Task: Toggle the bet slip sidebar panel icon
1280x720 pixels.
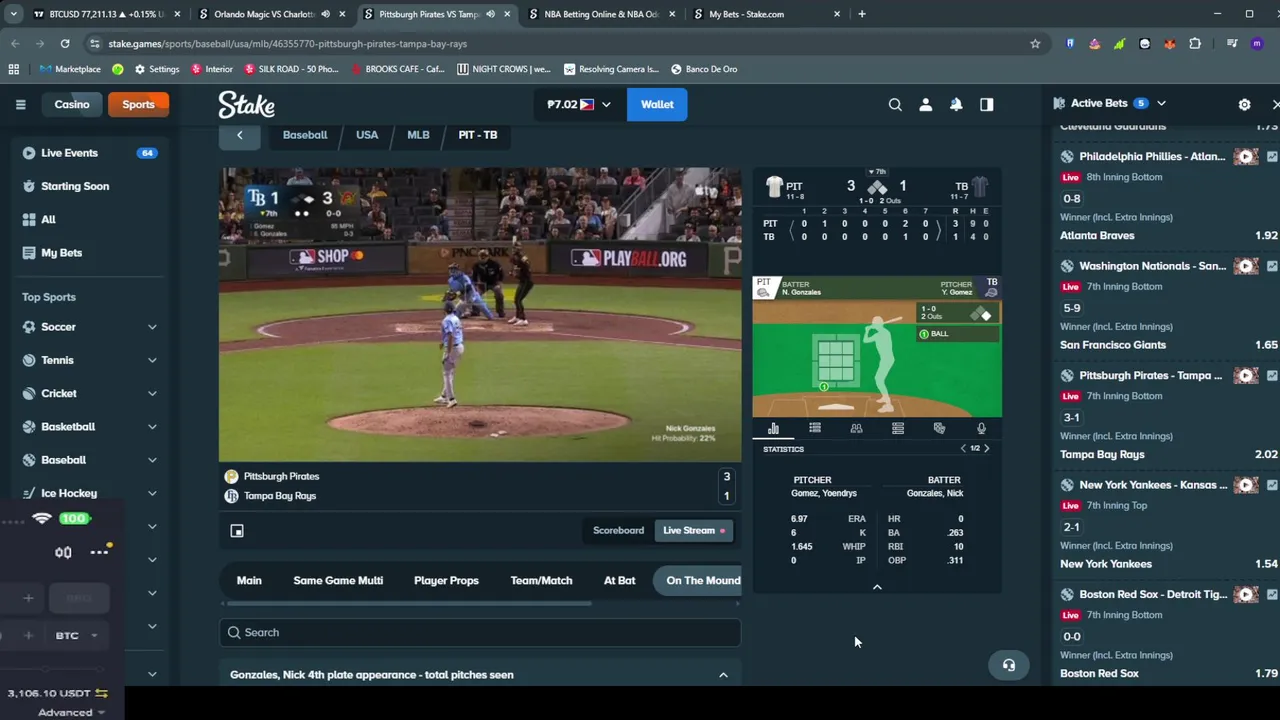Action: 987,104
